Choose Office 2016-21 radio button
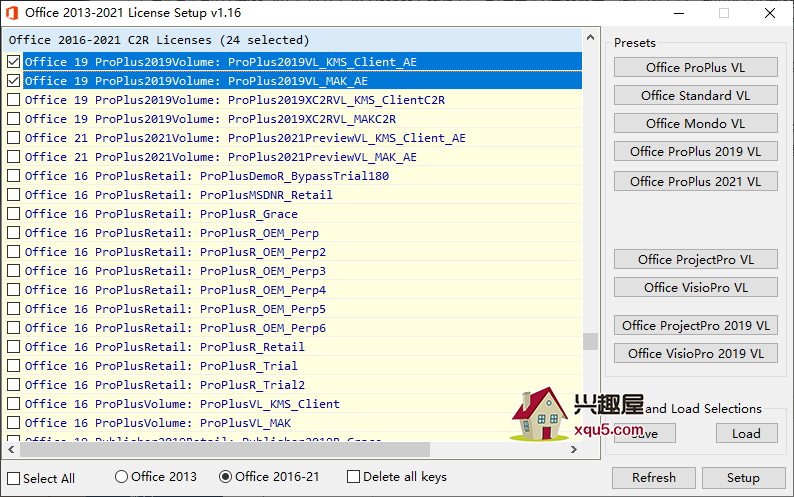 point(225,477)
